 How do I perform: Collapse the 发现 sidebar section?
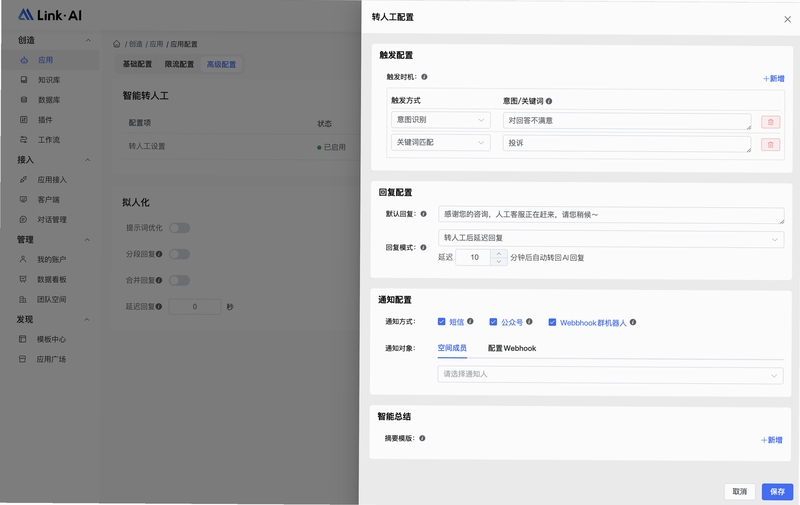click(87, 319)
